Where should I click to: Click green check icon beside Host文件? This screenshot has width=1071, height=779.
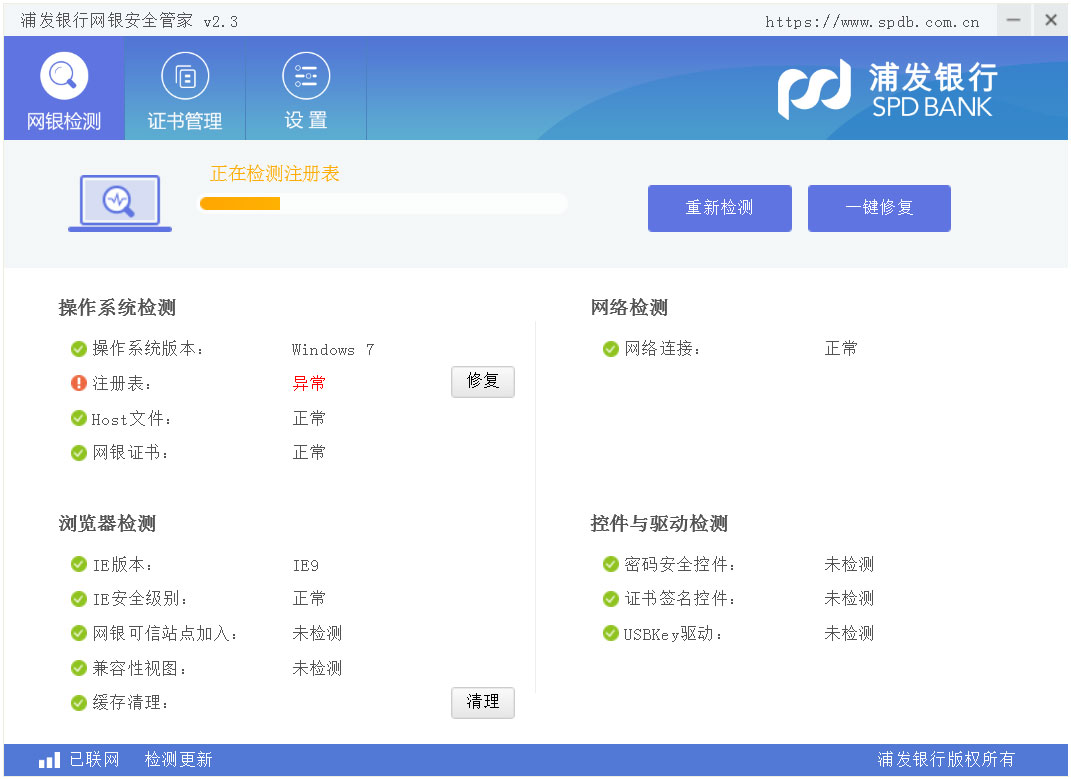(79, 418)
